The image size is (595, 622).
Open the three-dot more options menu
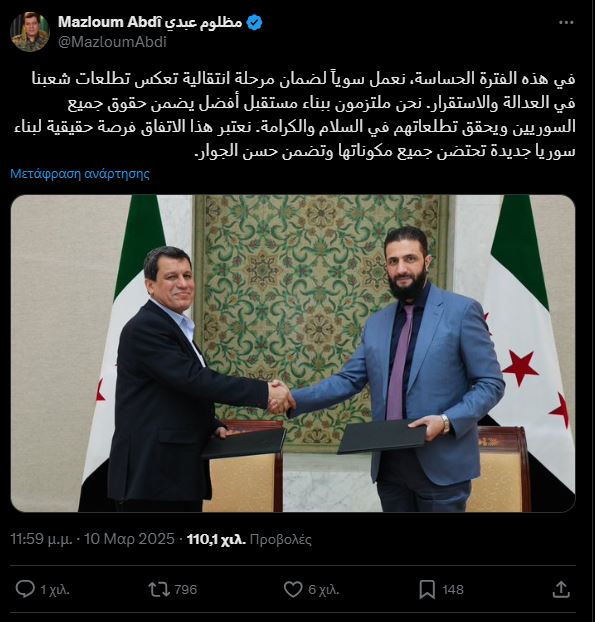pyautogui.click(x=566, y=23)
